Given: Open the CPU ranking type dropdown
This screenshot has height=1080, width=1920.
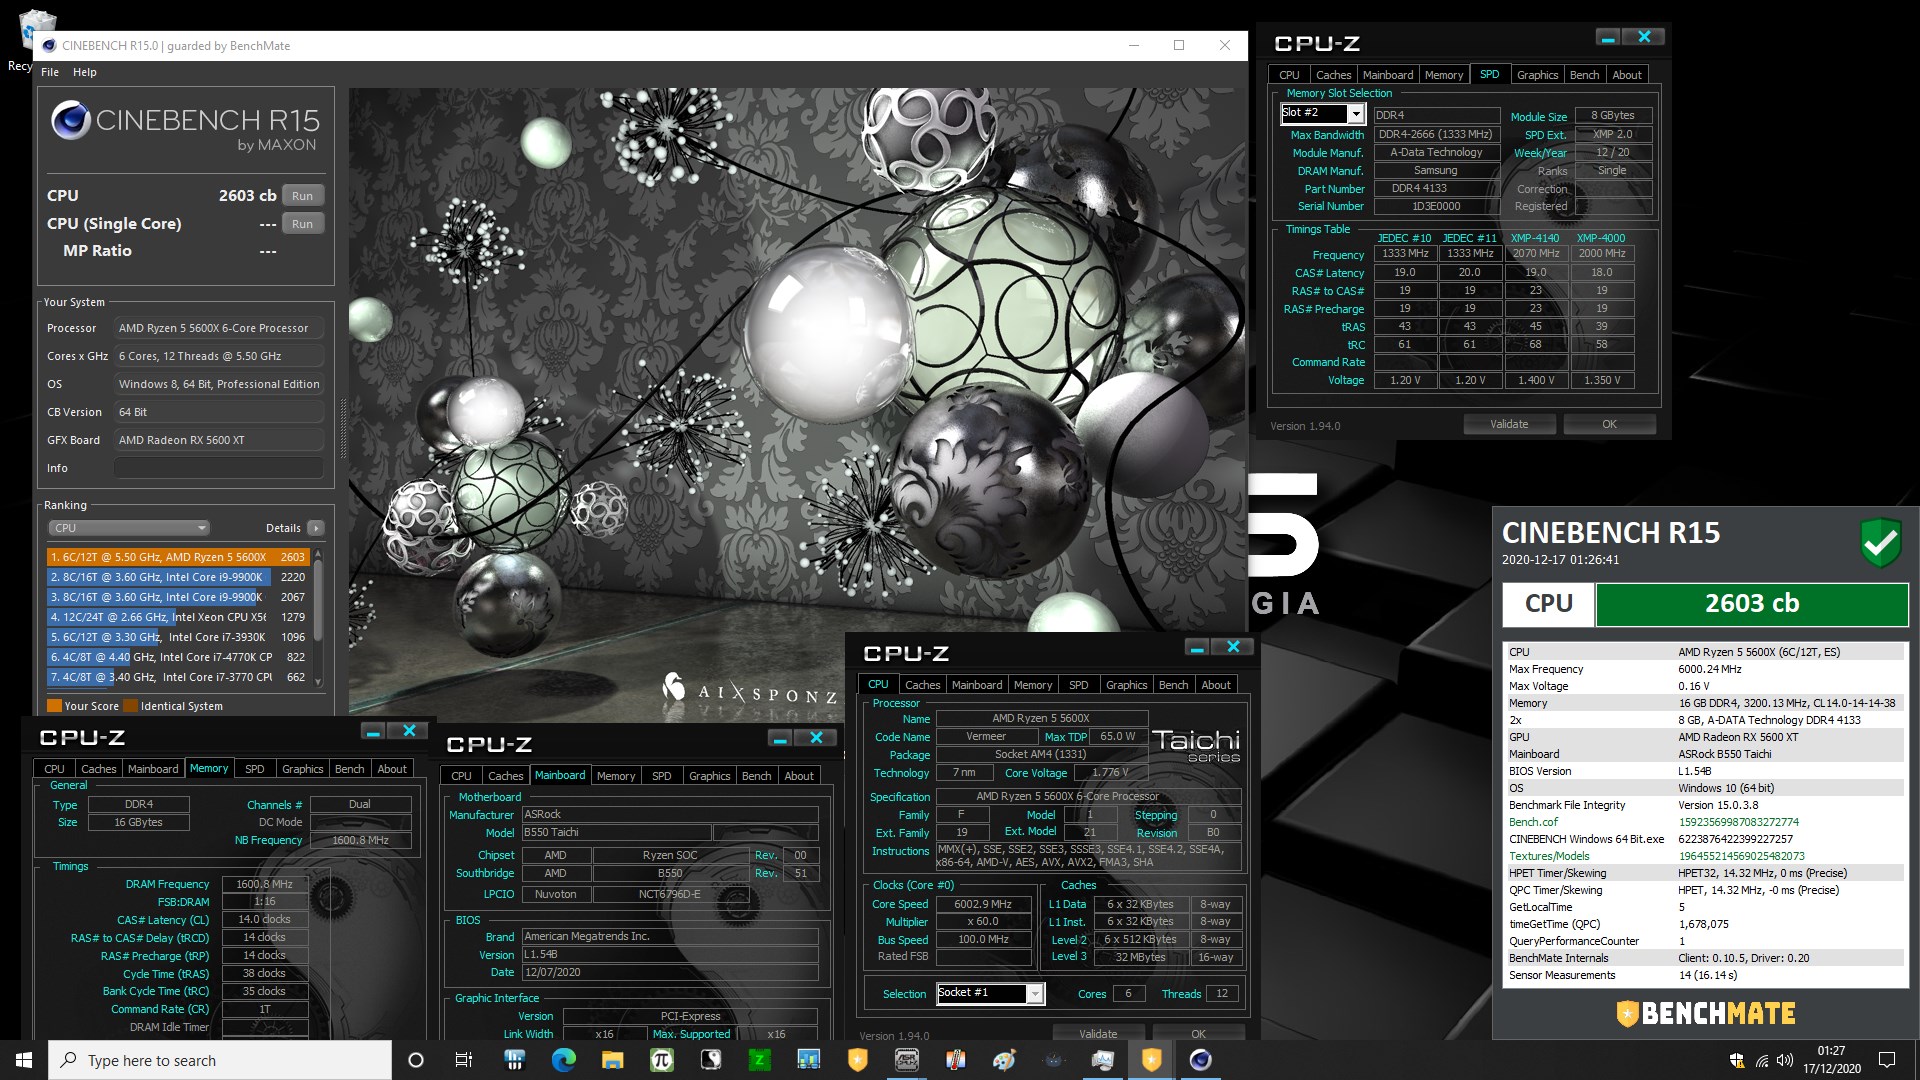Looking at the screenshot, I should (128, 528).
